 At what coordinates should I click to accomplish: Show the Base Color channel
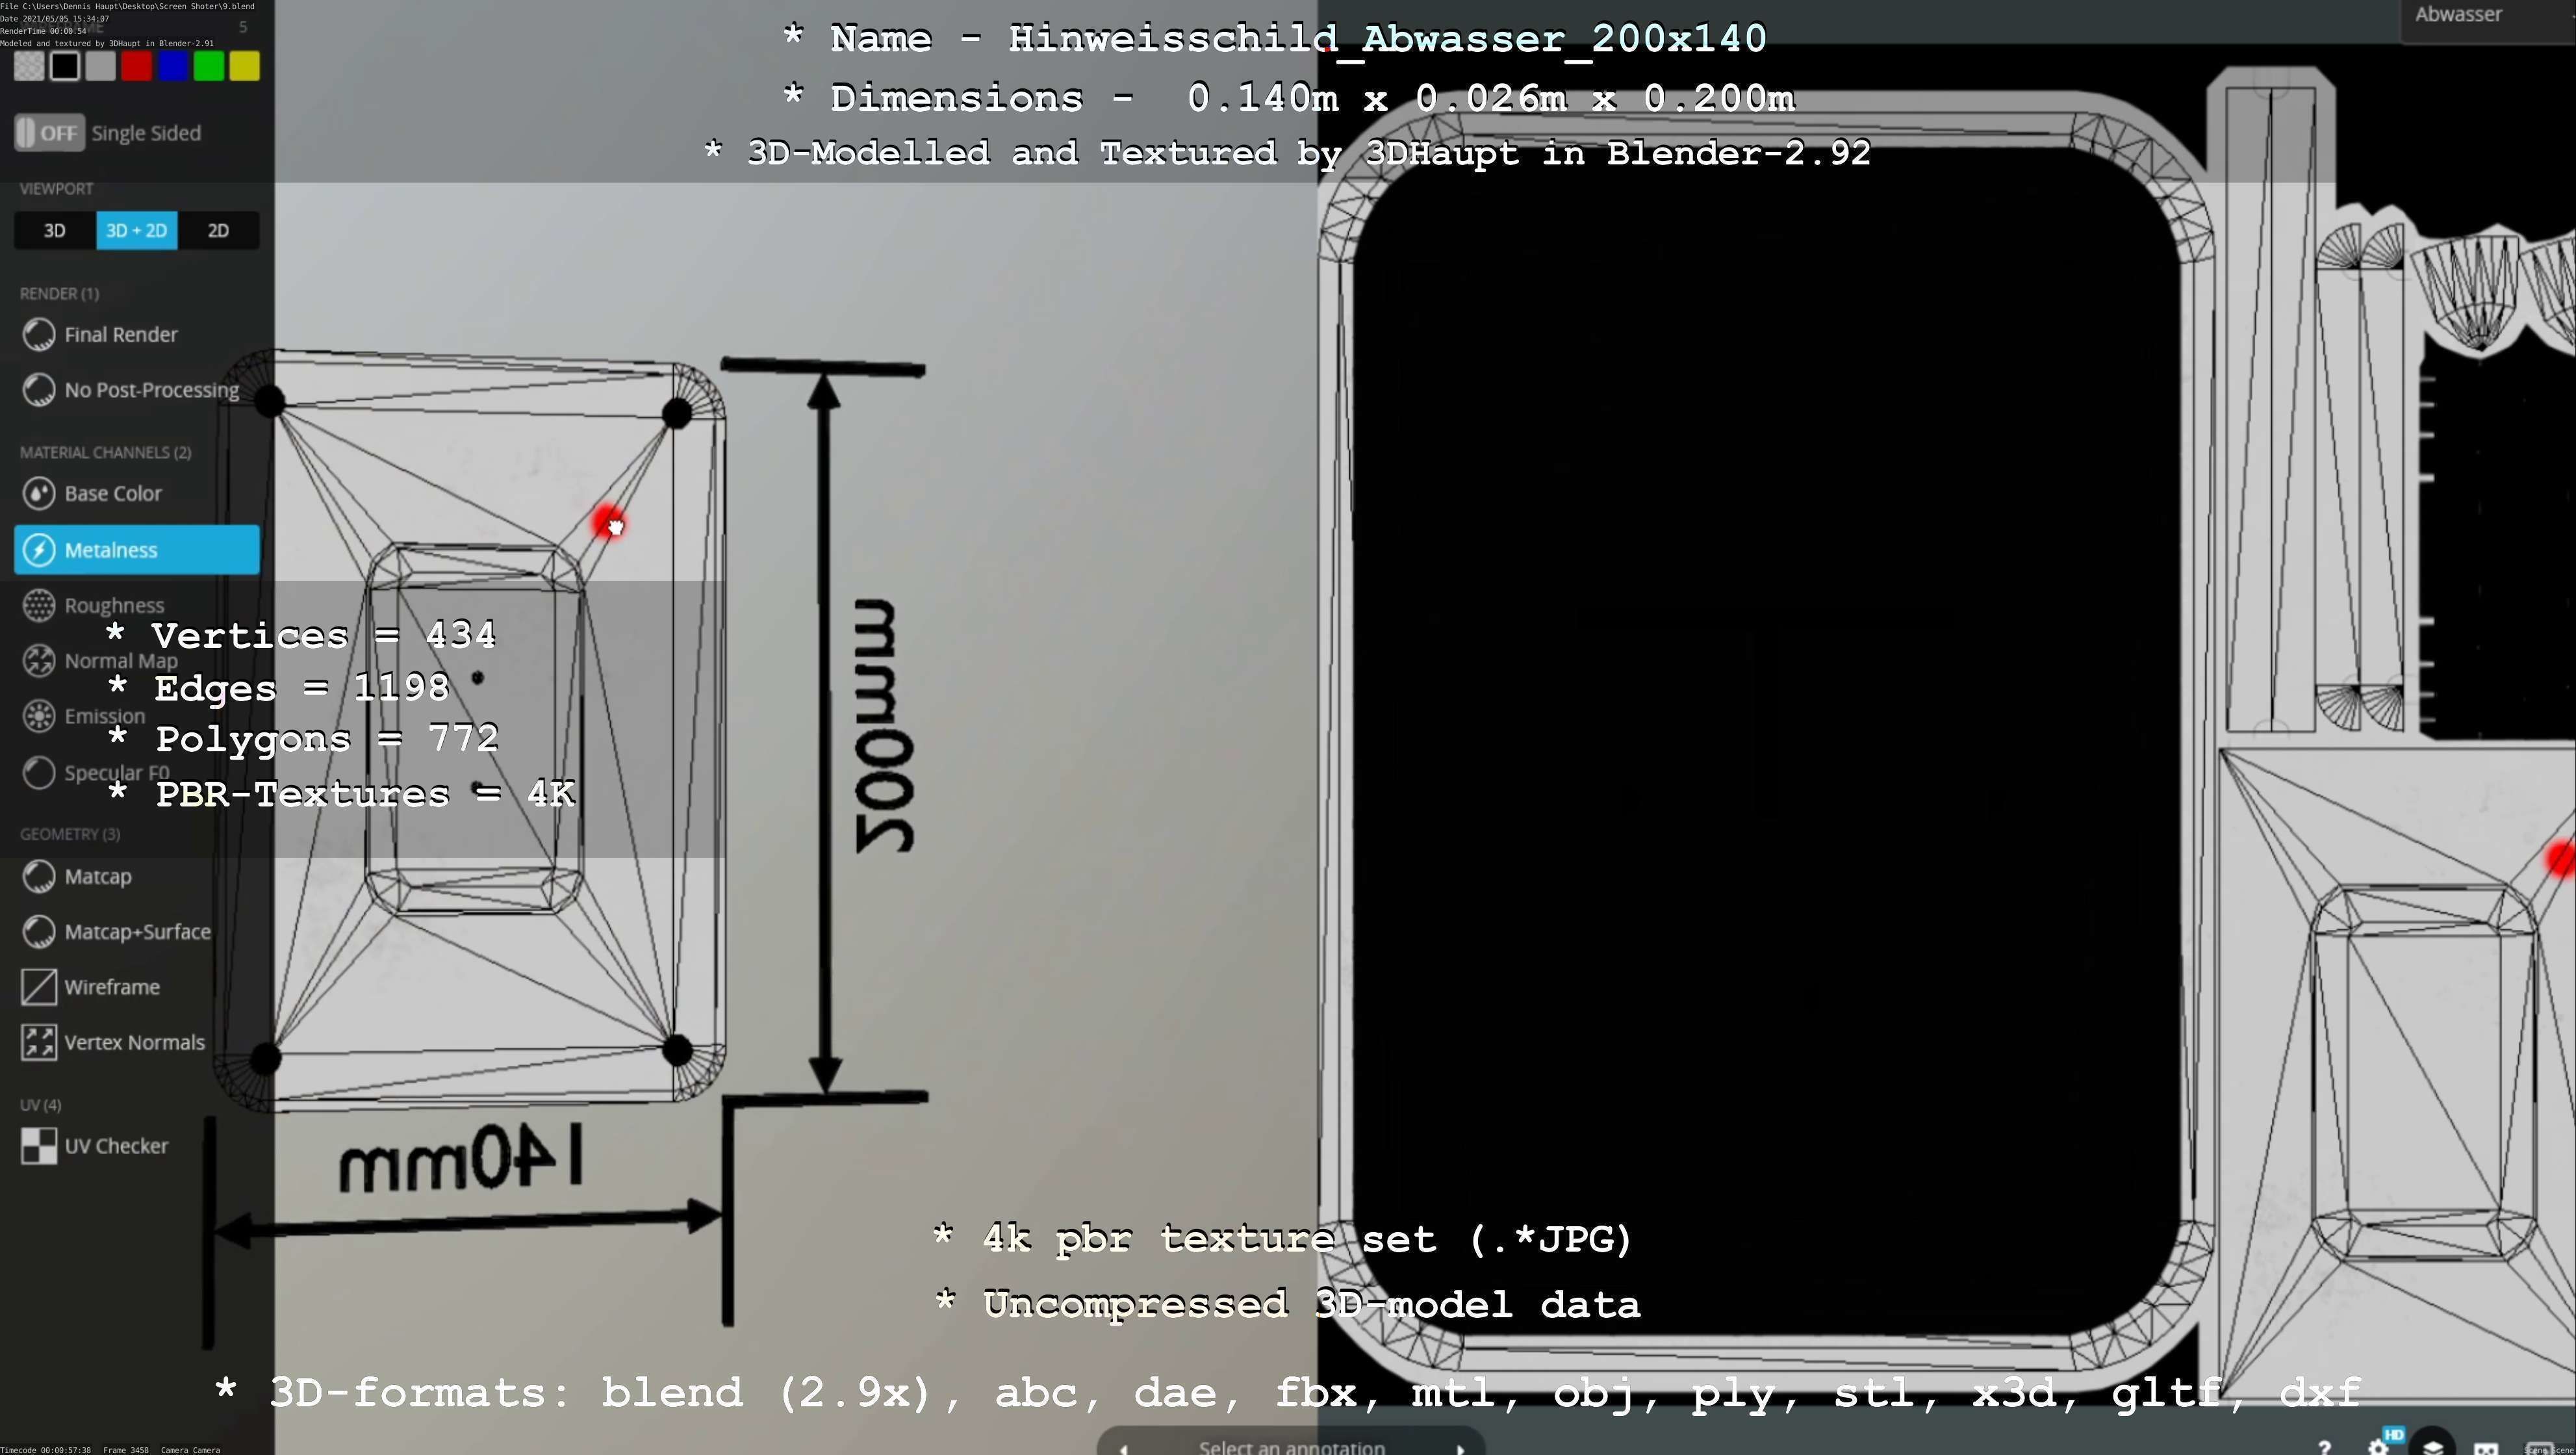(x=112, y=493)
